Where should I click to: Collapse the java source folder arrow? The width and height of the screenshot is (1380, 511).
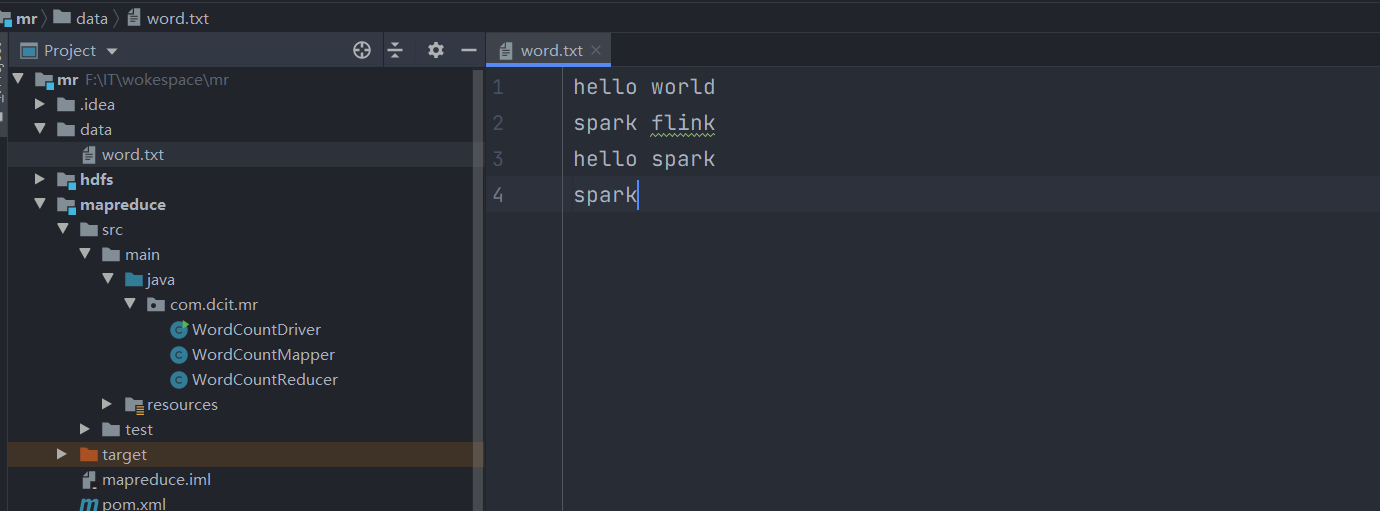(107, 279)
